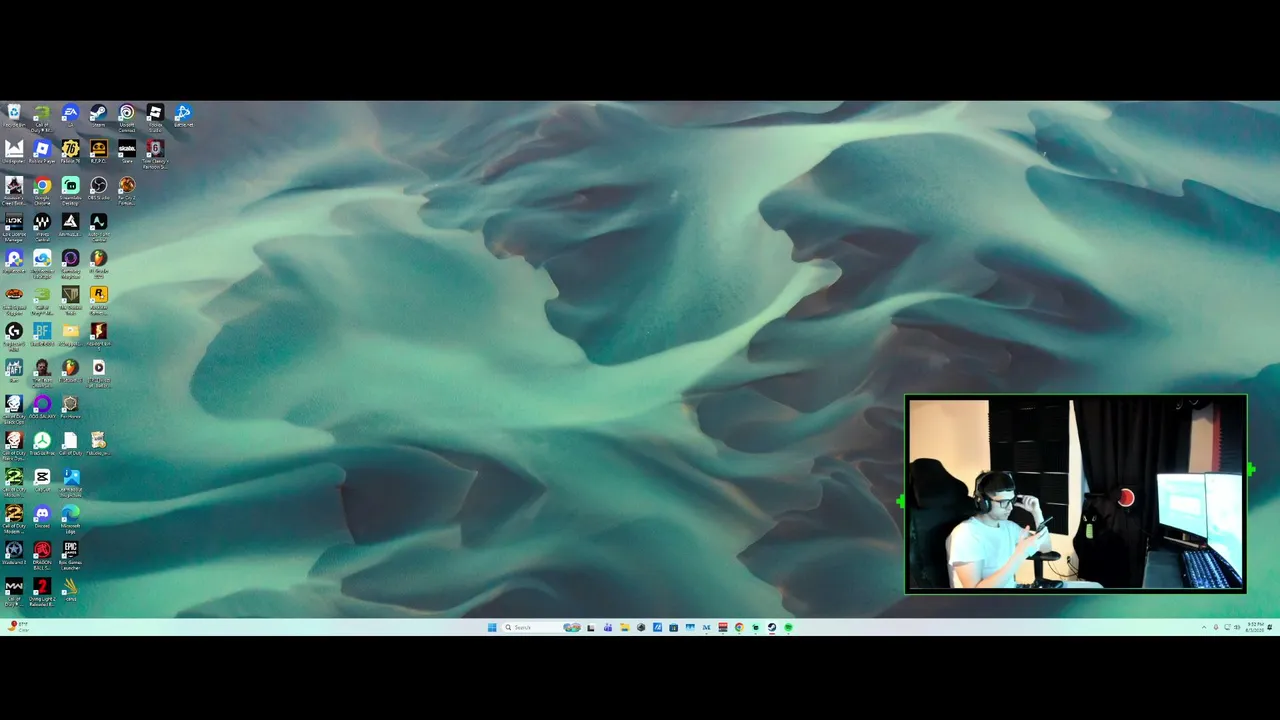Expand the system tray hidden icons chevron
The image size is (1280, 720).
click(1204, 627)
